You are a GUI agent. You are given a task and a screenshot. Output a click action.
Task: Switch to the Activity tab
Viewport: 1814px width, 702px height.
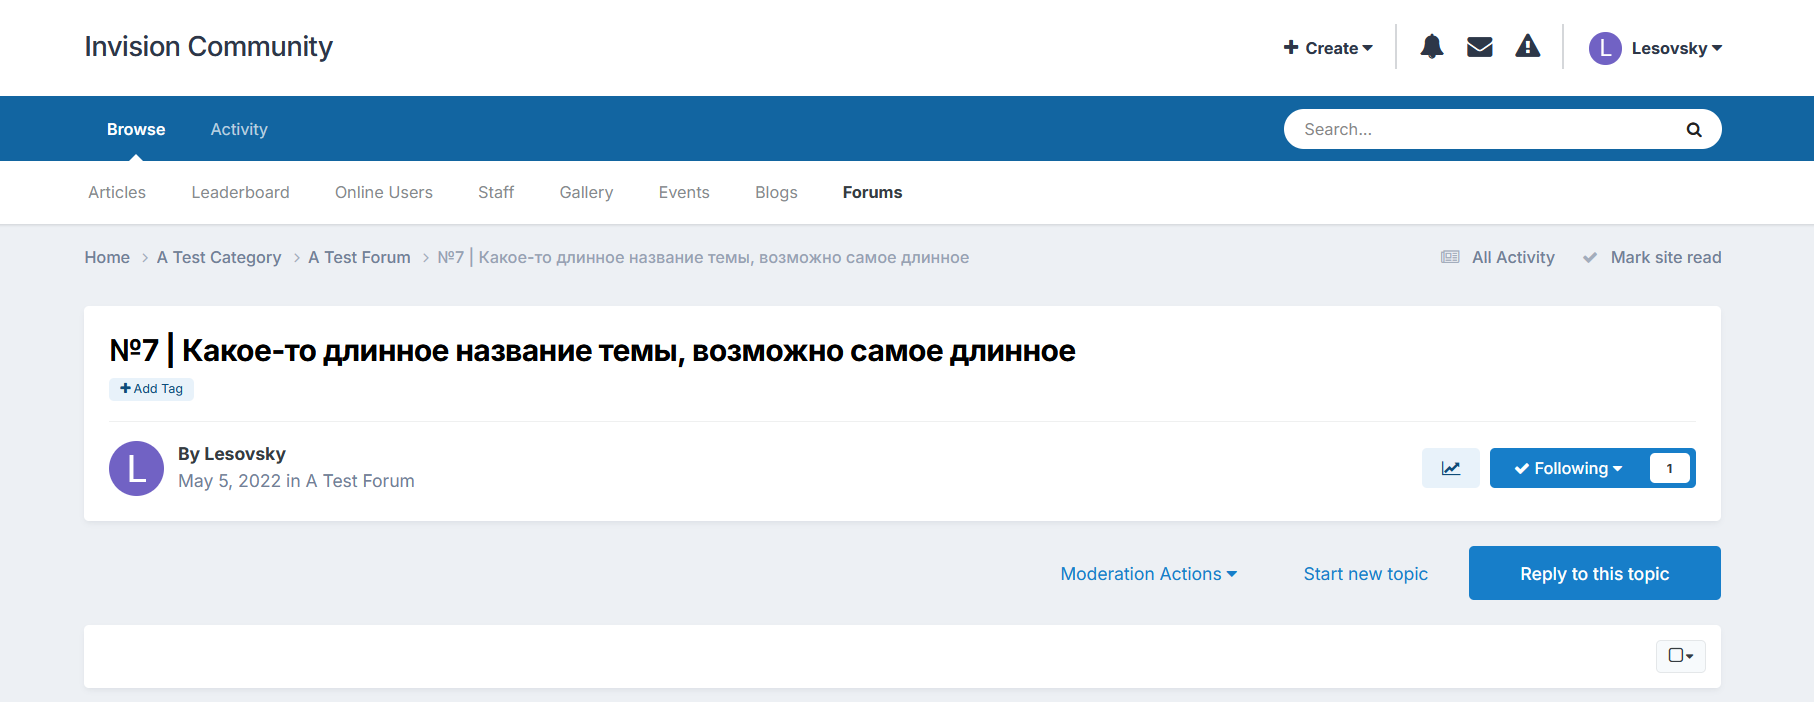coord(239,130)
